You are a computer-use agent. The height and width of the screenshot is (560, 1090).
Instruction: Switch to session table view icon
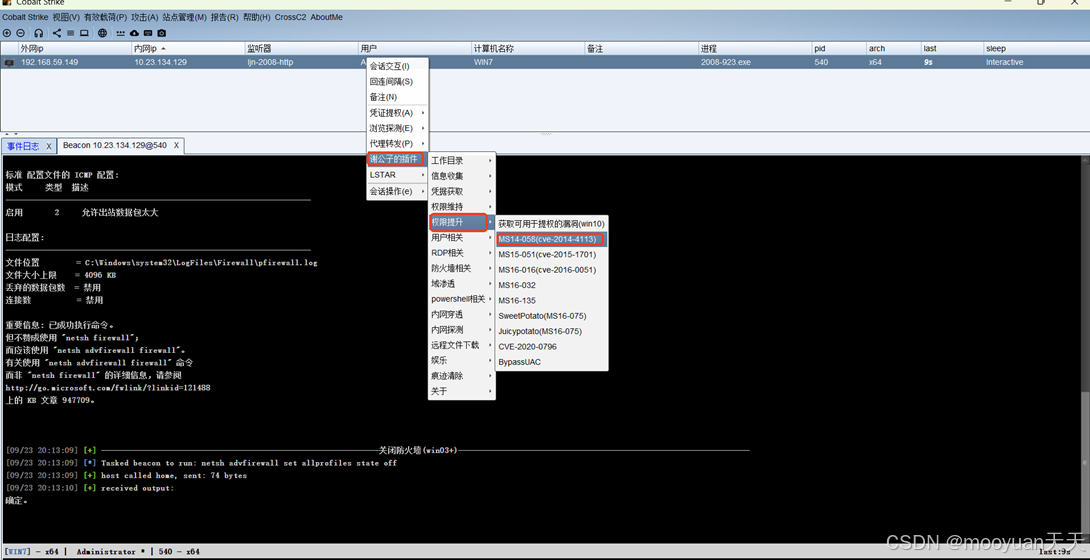tap(70, 33)
